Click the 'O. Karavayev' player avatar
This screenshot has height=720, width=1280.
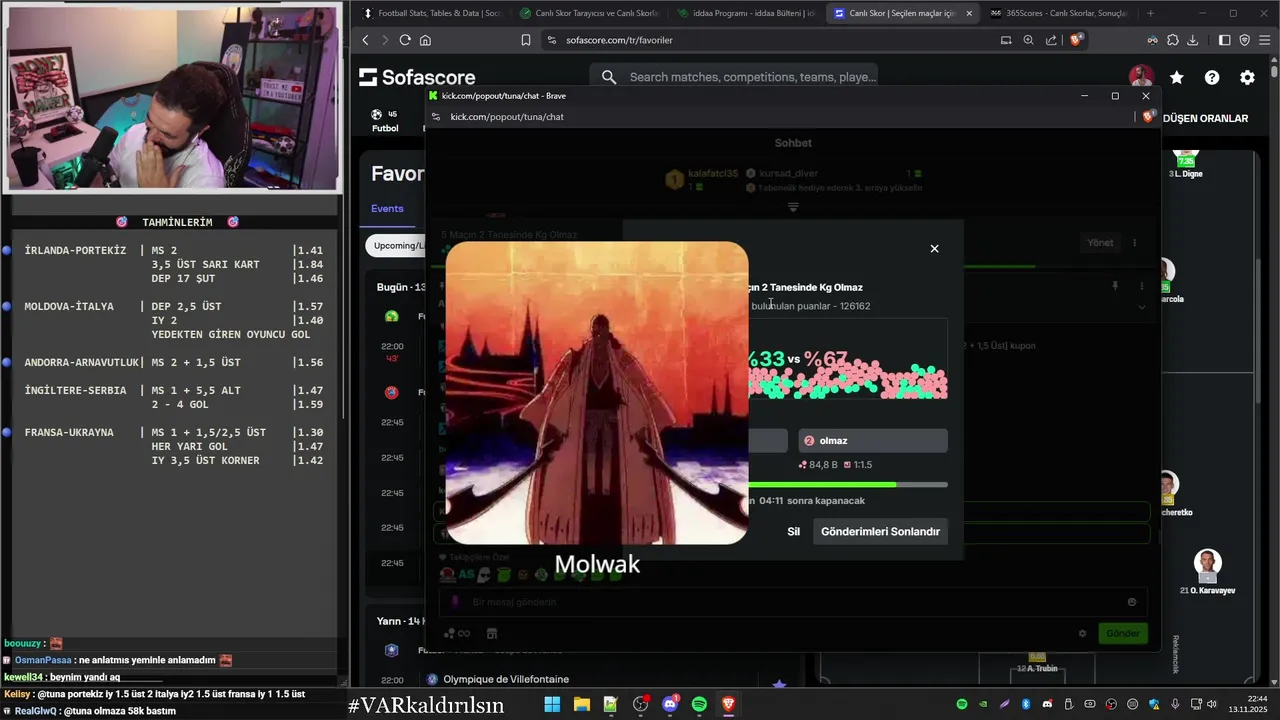click(x=1207, y=565)
